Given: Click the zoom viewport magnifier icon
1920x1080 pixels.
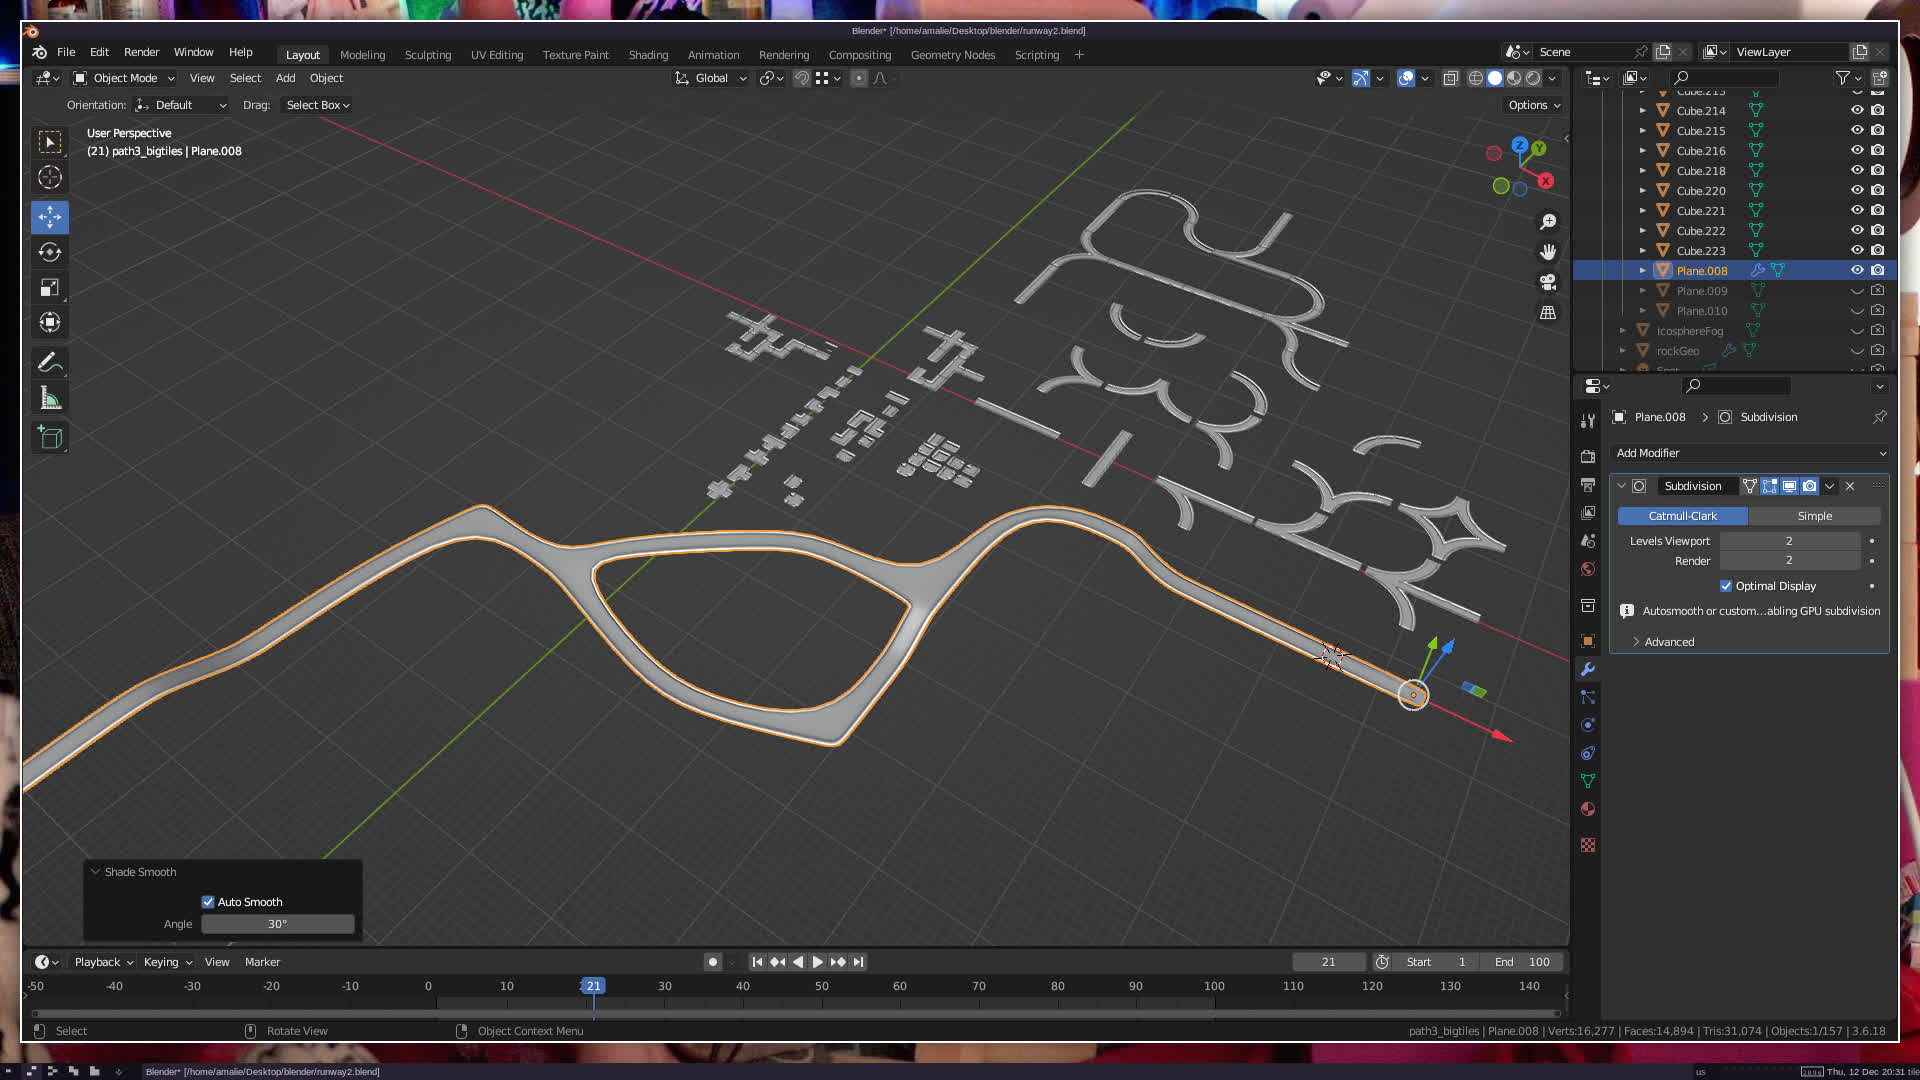Looking at the screenshot, I should click(x=1548, y=222).
